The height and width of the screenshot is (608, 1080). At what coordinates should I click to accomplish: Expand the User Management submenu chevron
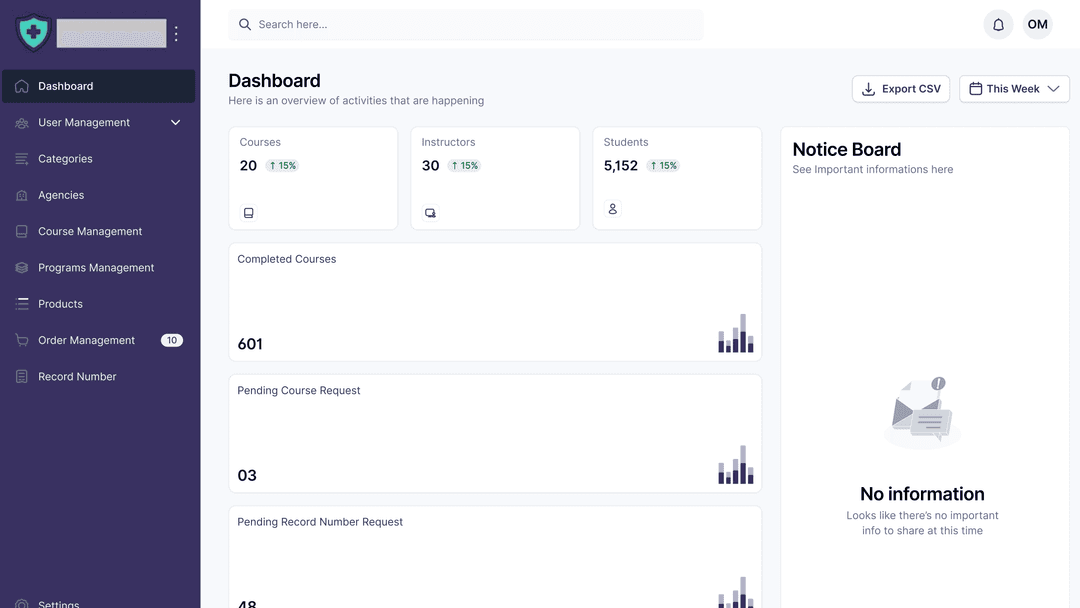click(176, 123)
